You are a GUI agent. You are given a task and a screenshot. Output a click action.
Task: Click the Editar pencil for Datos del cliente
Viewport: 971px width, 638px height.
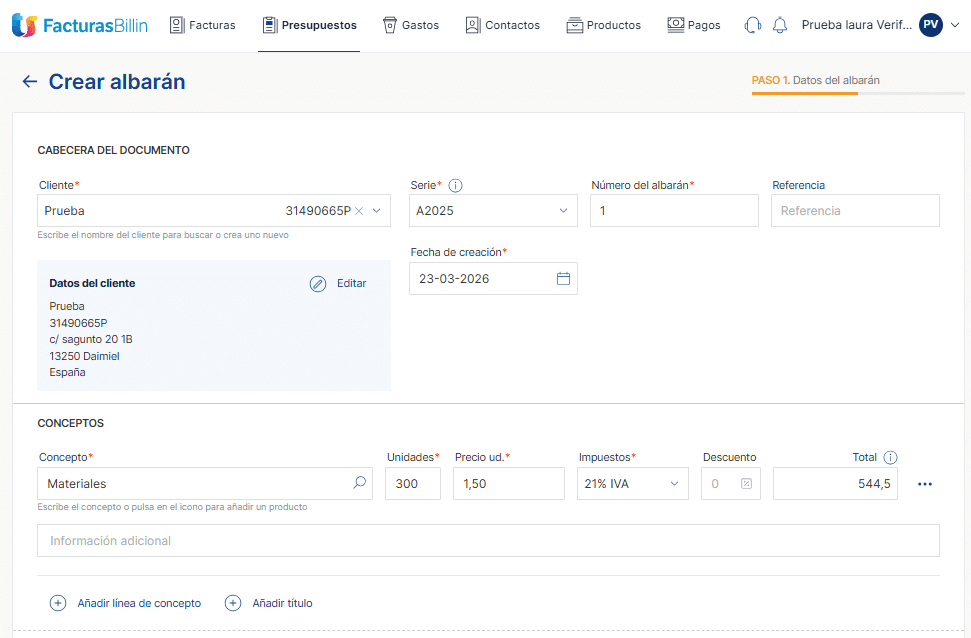pyautogui.click(x=318, y=283)
